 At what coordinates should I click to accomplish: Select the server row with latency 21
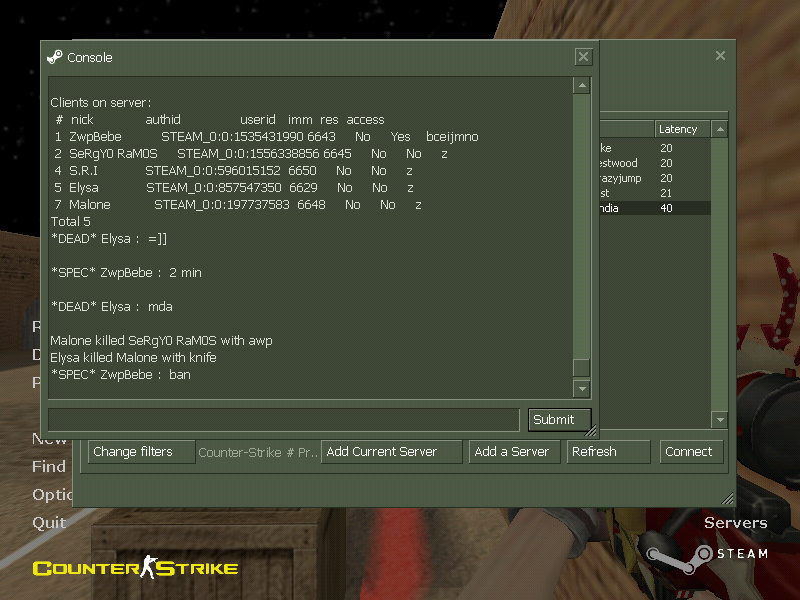(x=654, y=193)
